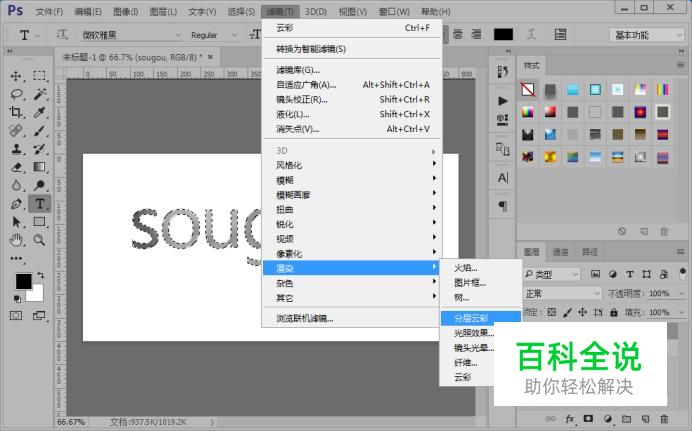Select the Rectangle shape tool
Viewport: 692px width, 431px height.
point(40,222)
